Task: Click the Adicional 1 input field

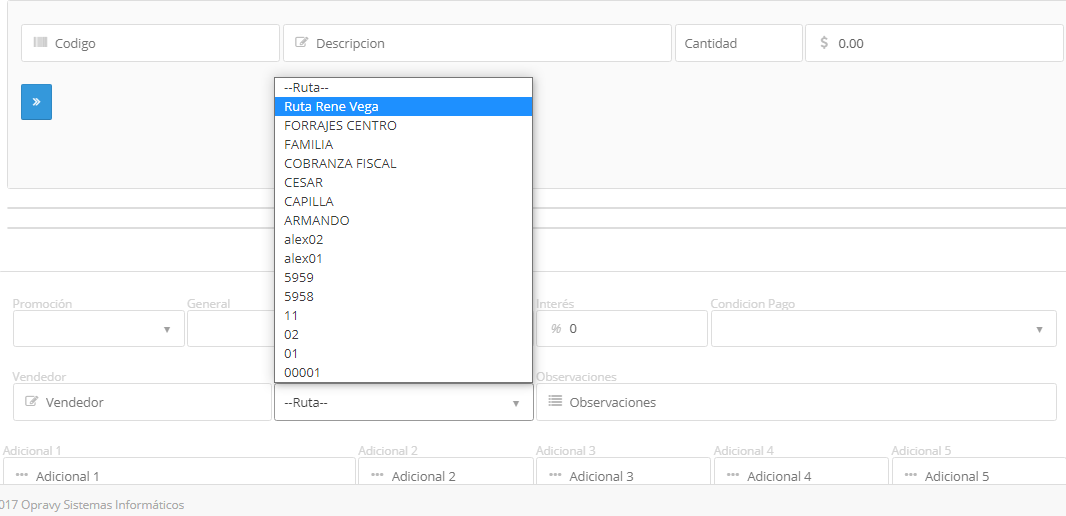Action: click(x=179, y=471)
